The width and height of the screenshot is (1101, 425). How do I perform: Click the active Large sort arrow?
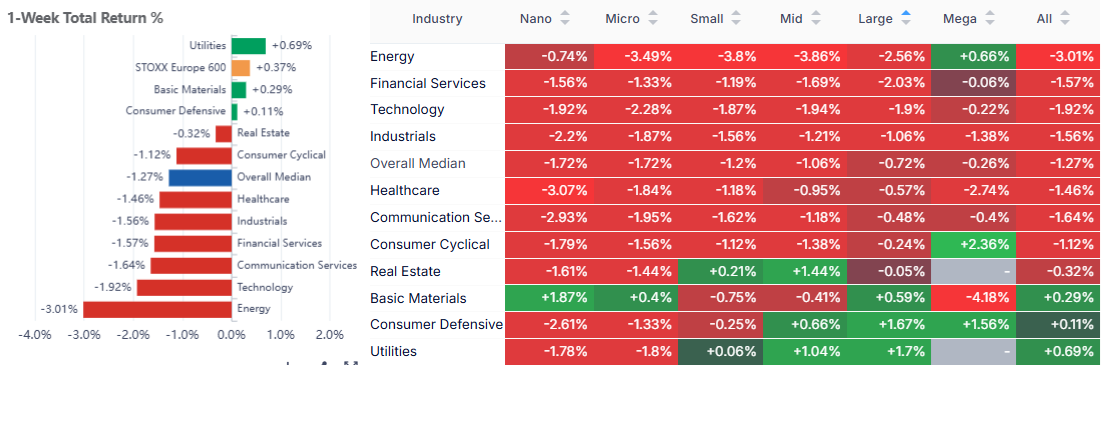point(906,18)
